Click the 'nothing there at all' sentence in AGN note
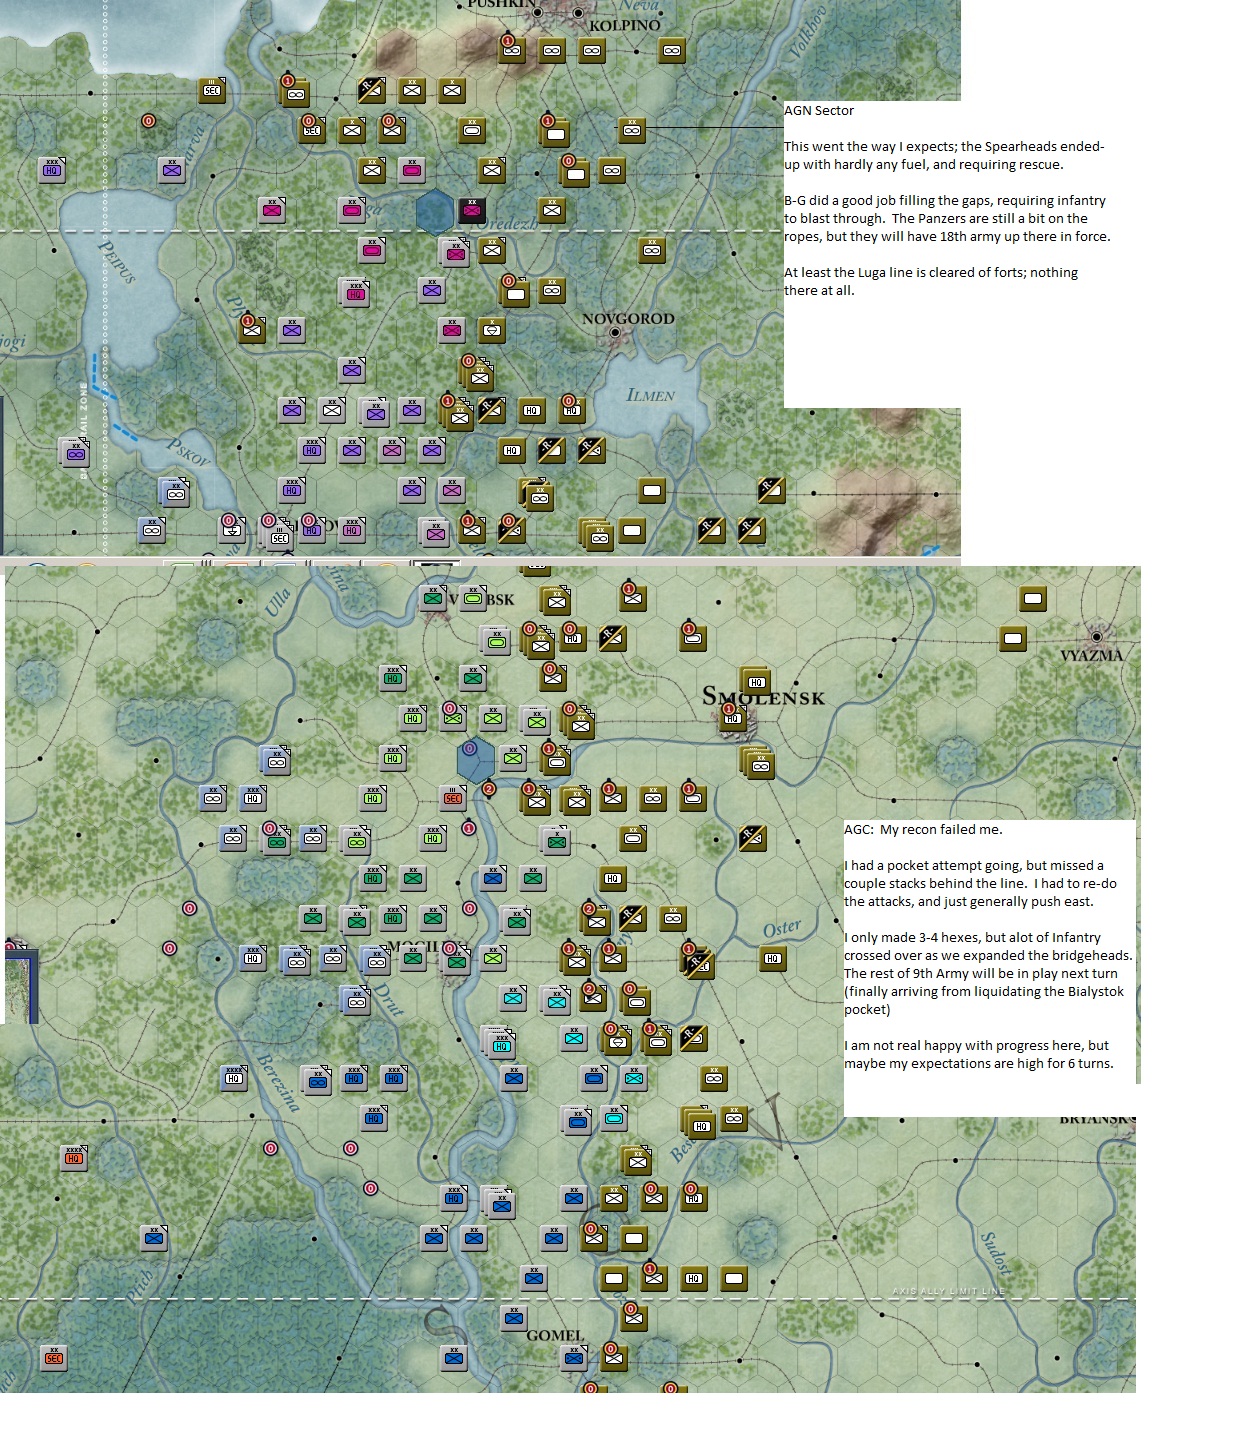Screen dimensions: 1241x1438 [x=931, y=281]
